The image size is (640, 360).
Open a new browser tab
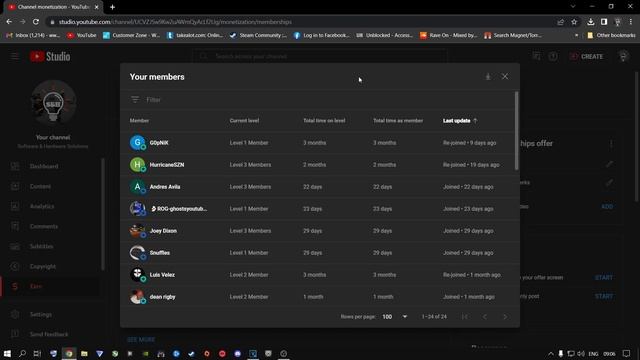click(x=112, y=7)
